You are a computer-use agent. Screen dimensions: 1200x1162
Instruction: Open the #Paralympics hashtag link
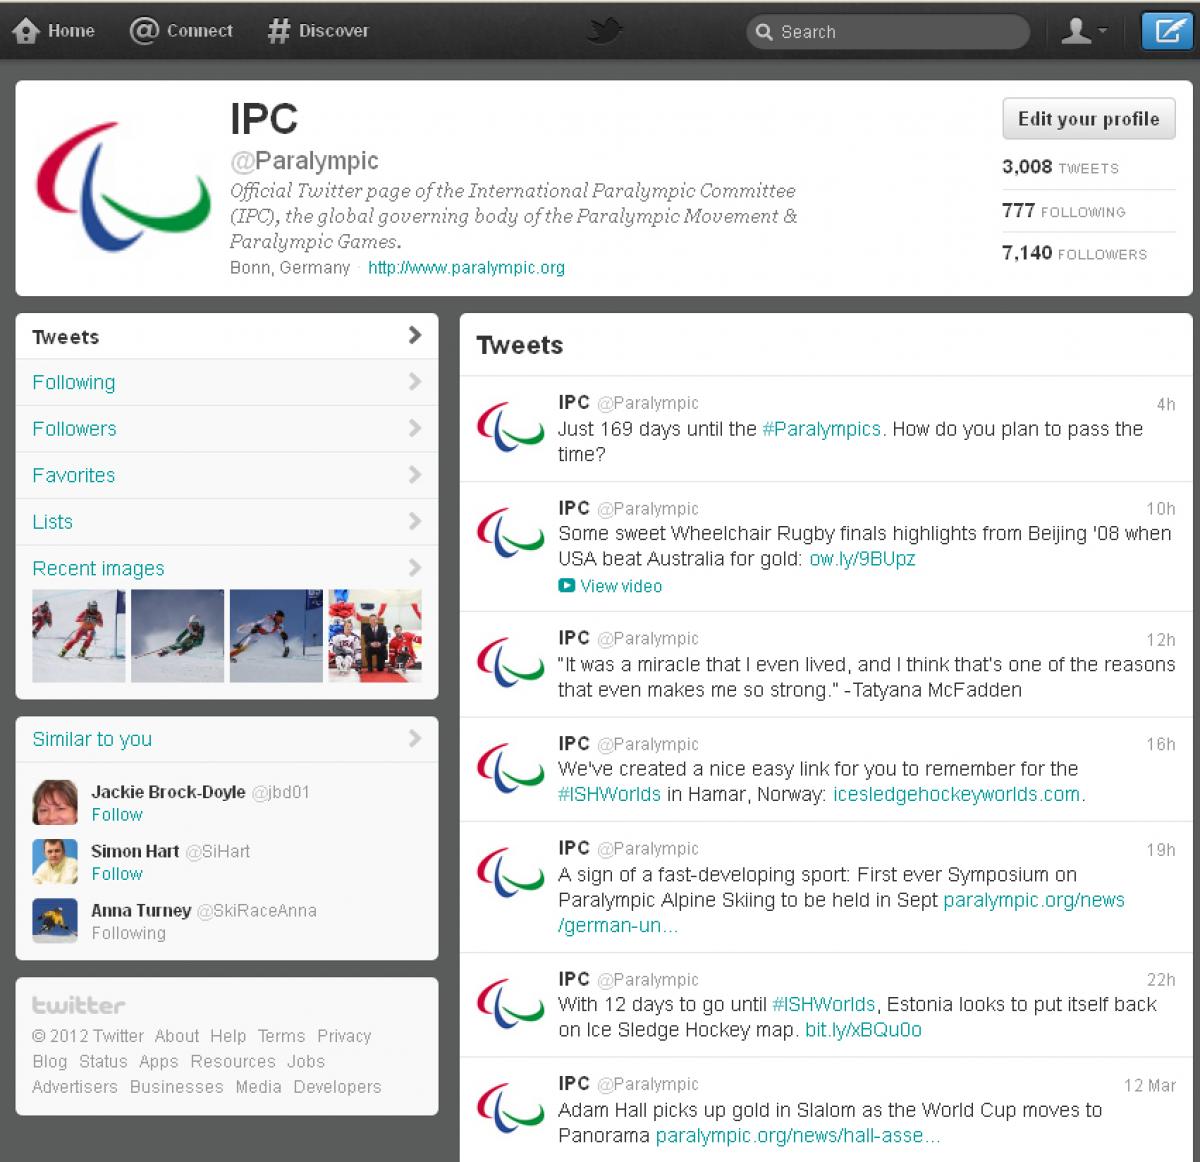821,429
